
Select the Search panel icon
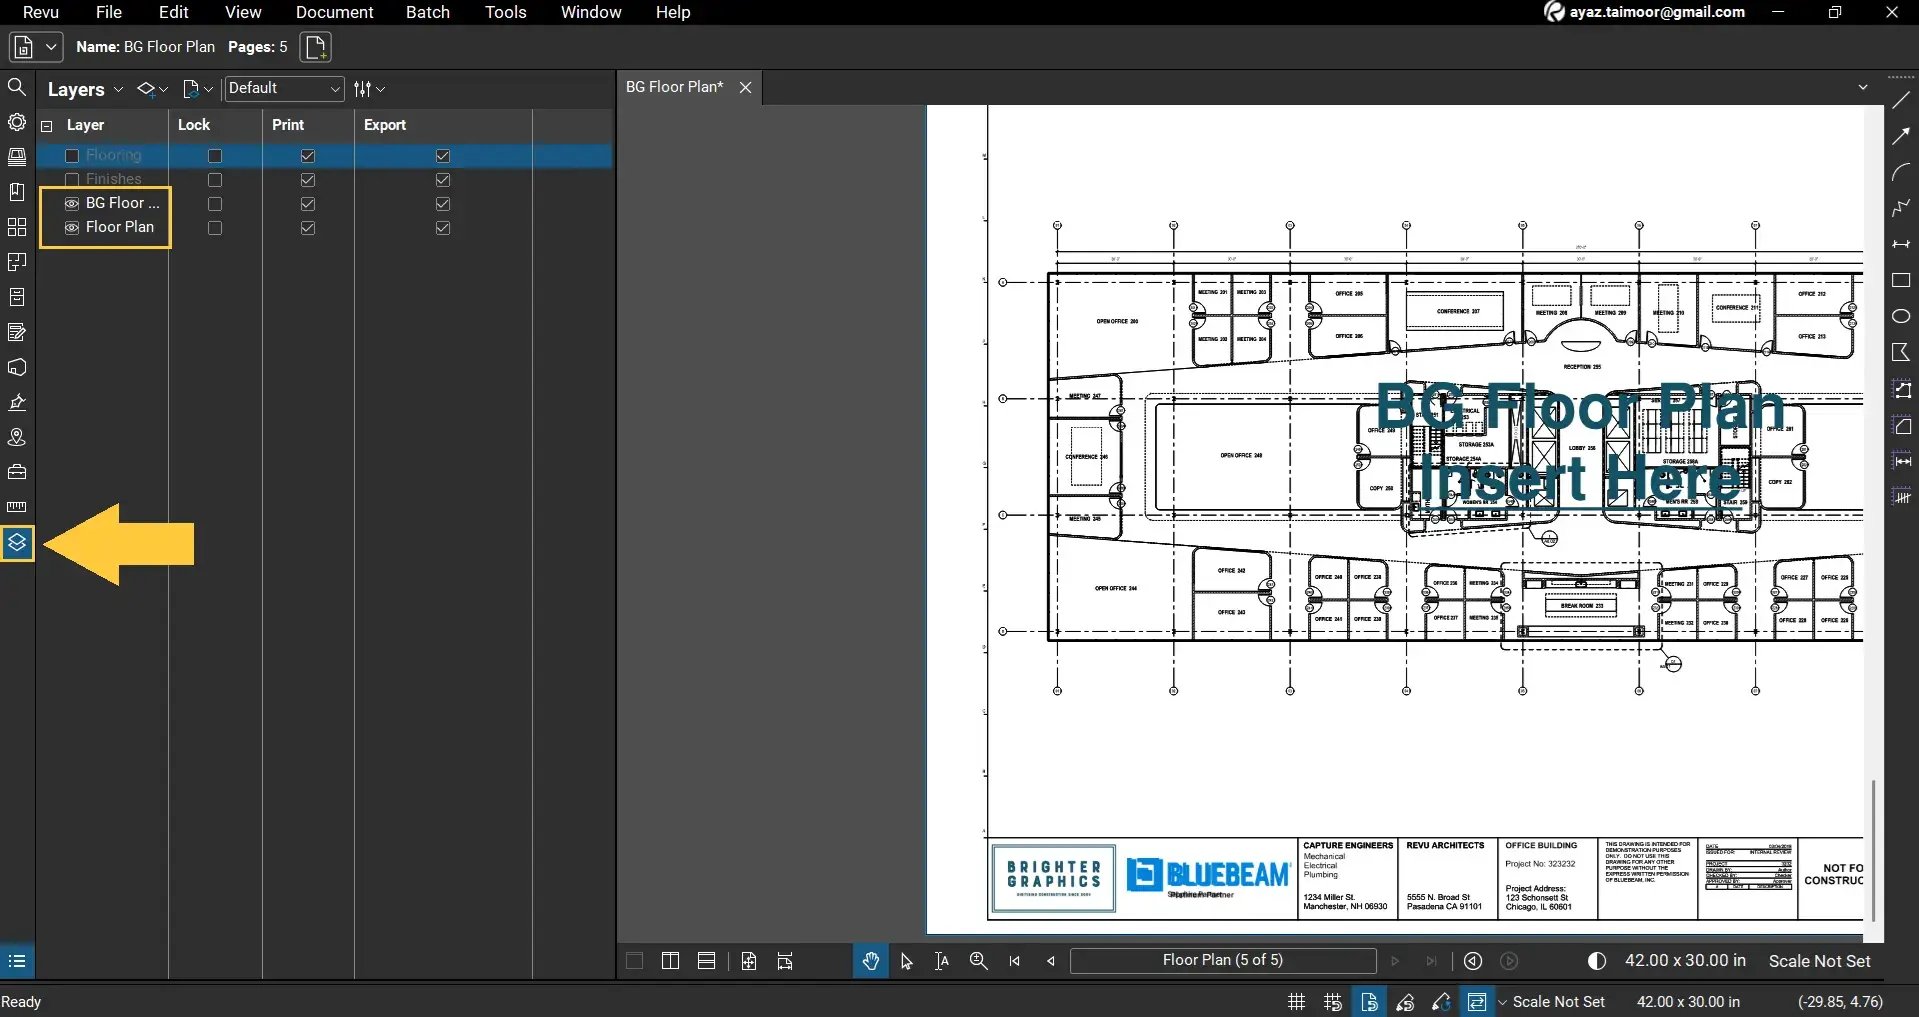17,87
